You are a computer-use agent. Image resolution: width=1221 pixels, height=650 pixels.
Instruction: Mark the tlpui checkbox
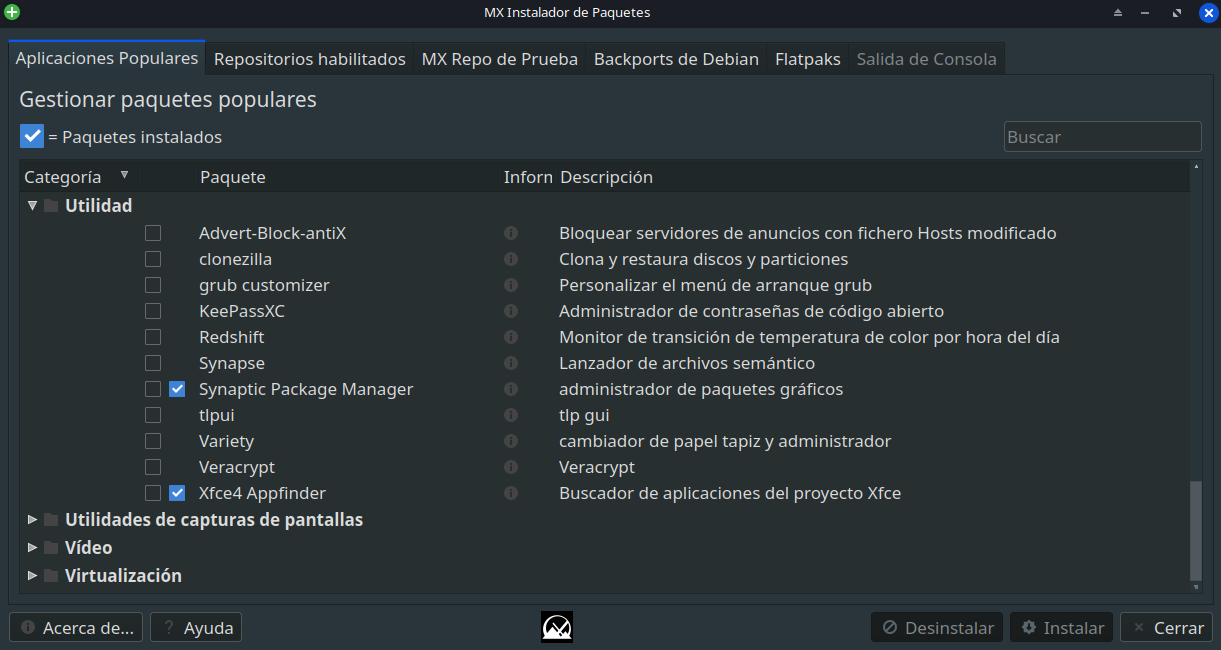click(x=153, y=415)
